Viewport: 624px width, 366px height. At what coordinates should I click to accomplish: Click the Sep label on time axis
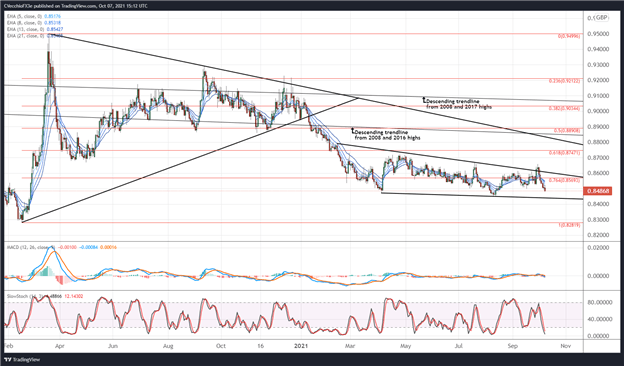[x=513, y=346]
